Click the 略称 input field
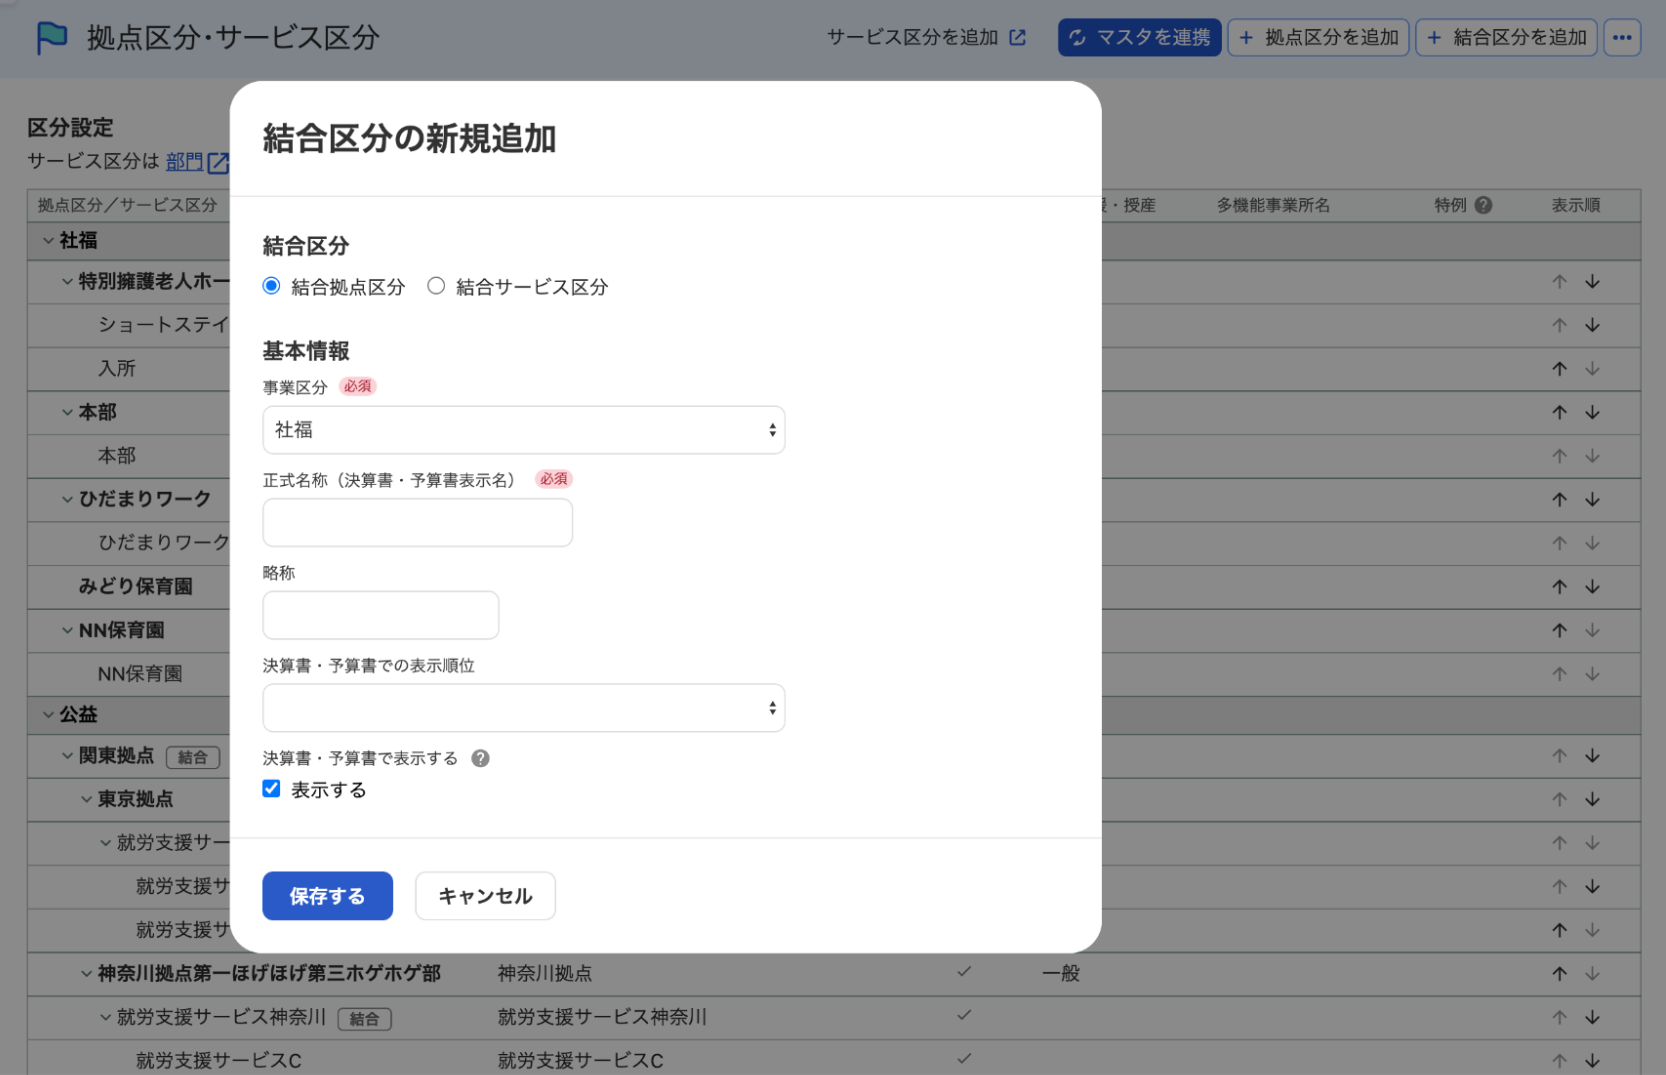 (381, 615)
